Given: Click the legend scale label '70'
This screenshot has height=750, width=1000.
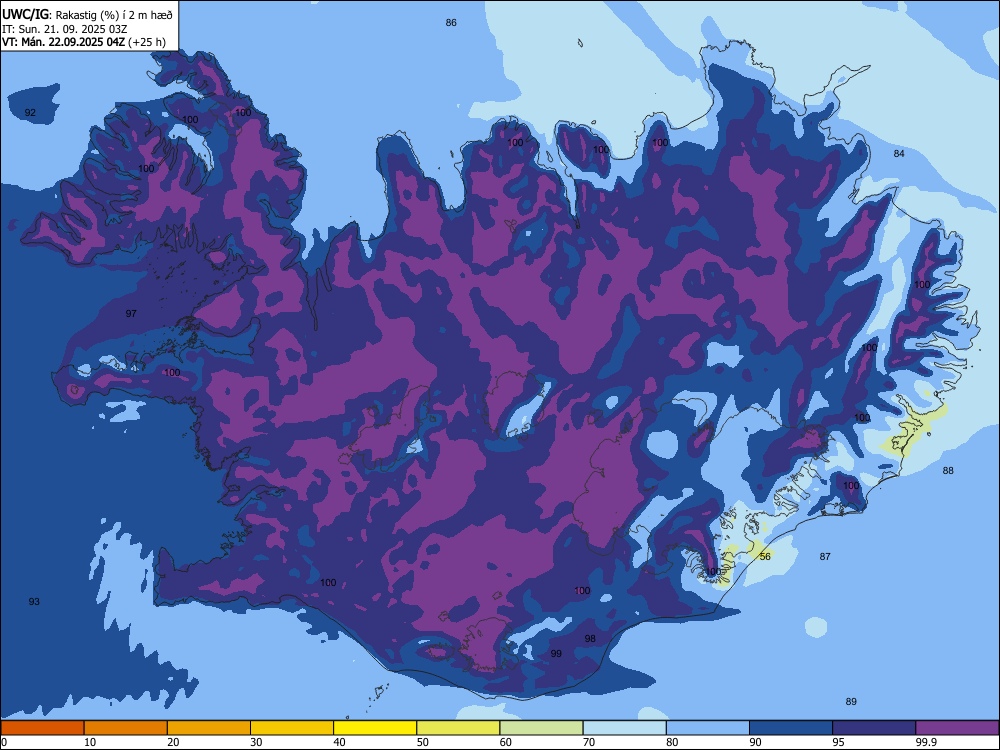Looking at the screenshot, I should coord(589,742).
